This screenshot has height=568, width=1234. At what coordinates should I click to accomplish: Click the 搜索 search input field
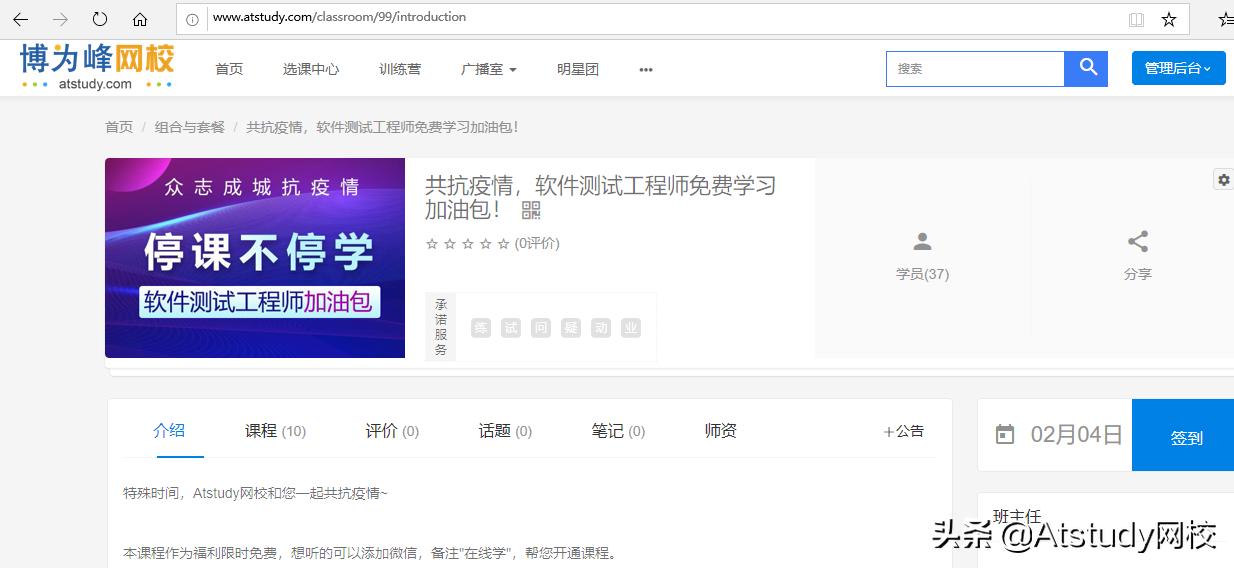pos(975,69)
